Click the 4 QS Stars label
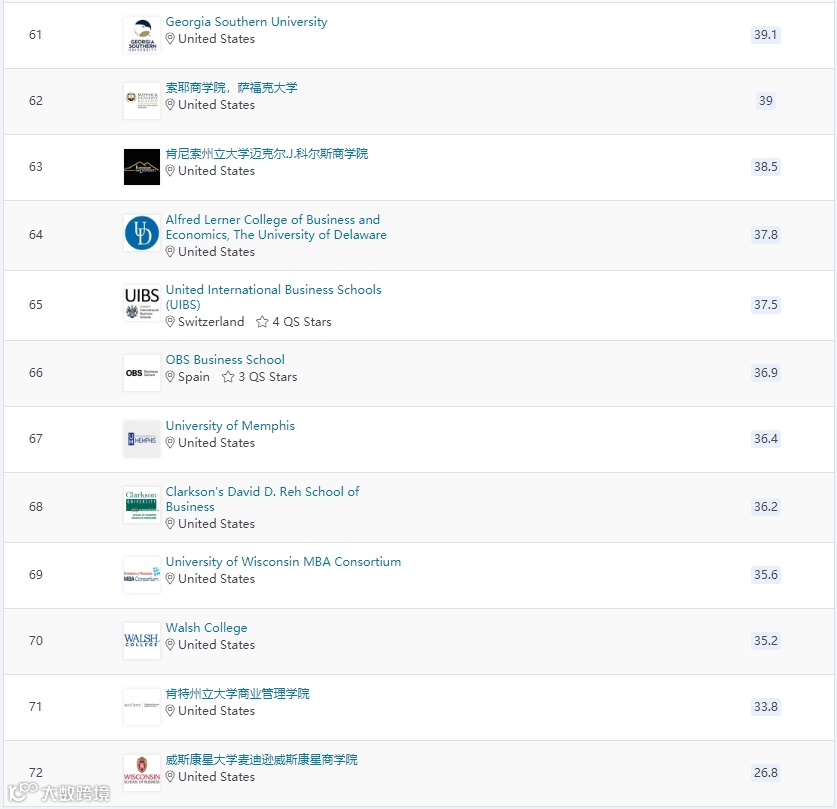This screenshot has height=809, width=837. [302, 322]
